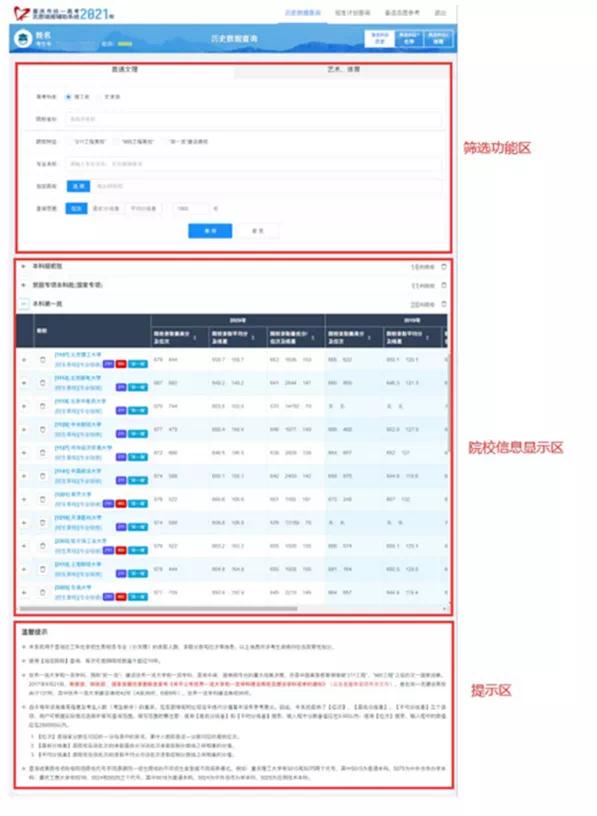Click the clipboard icon on the 本科第一批 row

443,304
